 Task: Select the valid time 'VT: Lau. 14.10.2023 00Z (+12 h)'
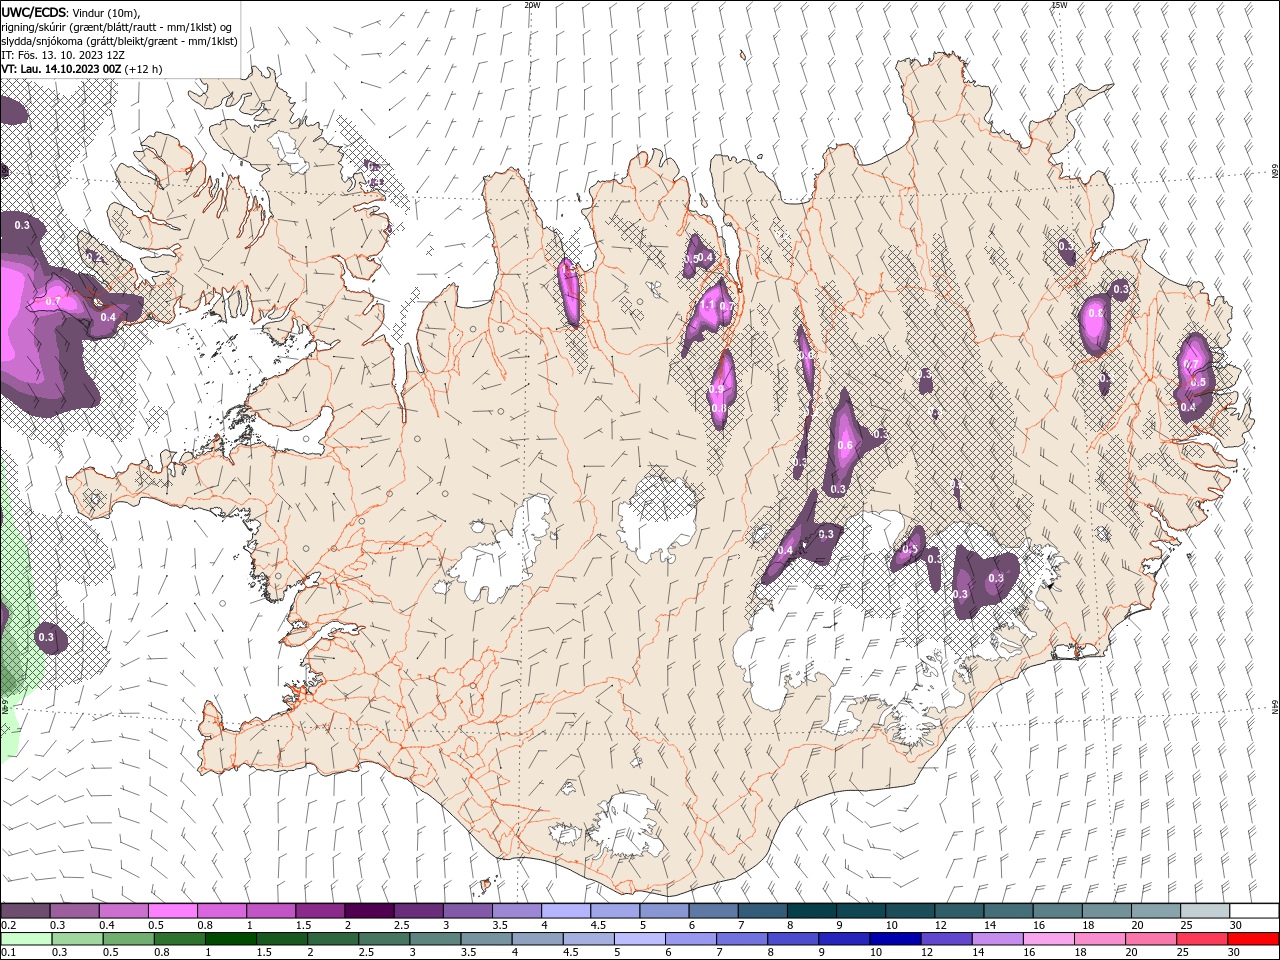pyautogui.click(x=82, y=69)
